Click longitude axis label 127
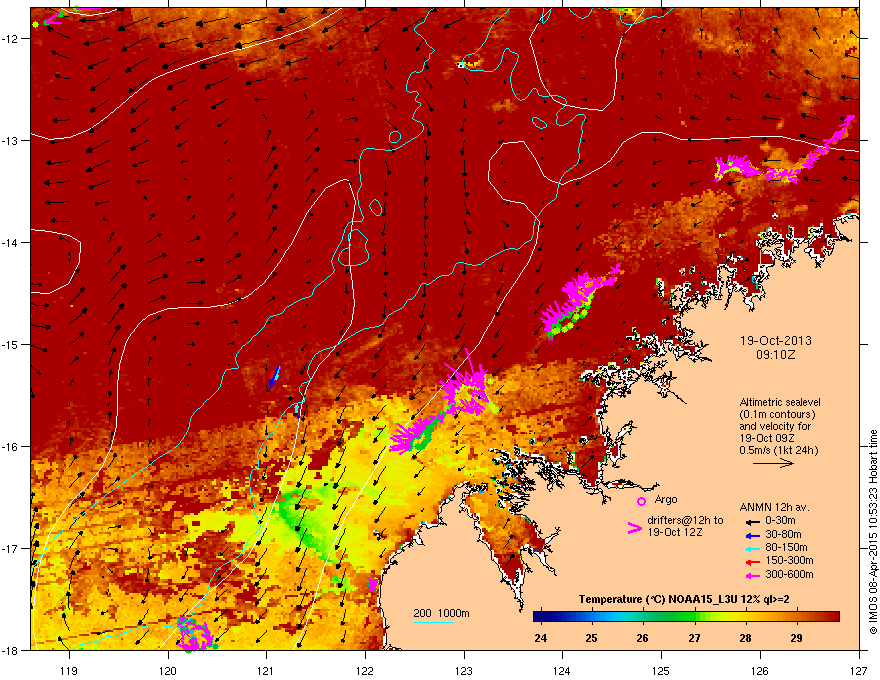This screenshot has height=680, width=880. point(859,670)
